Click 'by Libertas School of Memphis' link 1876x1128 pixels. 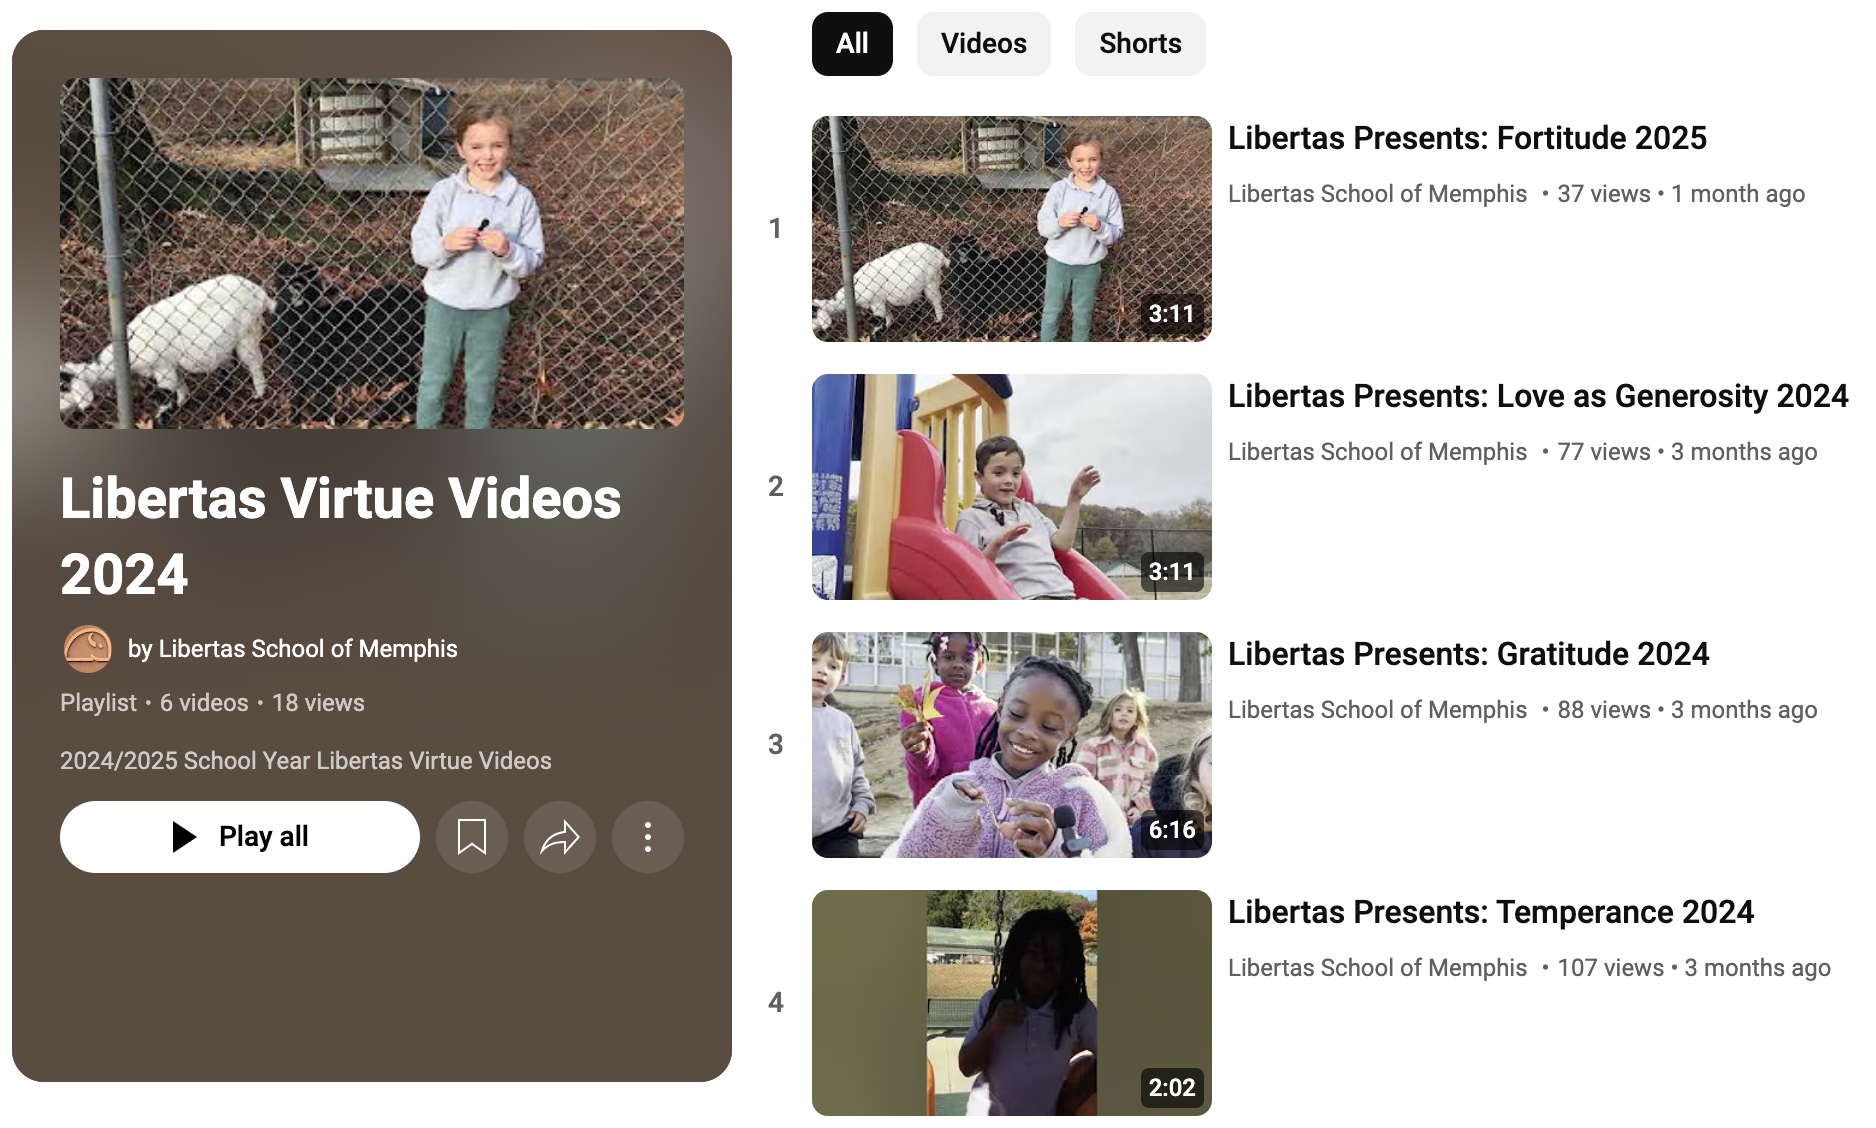(293, 649)
